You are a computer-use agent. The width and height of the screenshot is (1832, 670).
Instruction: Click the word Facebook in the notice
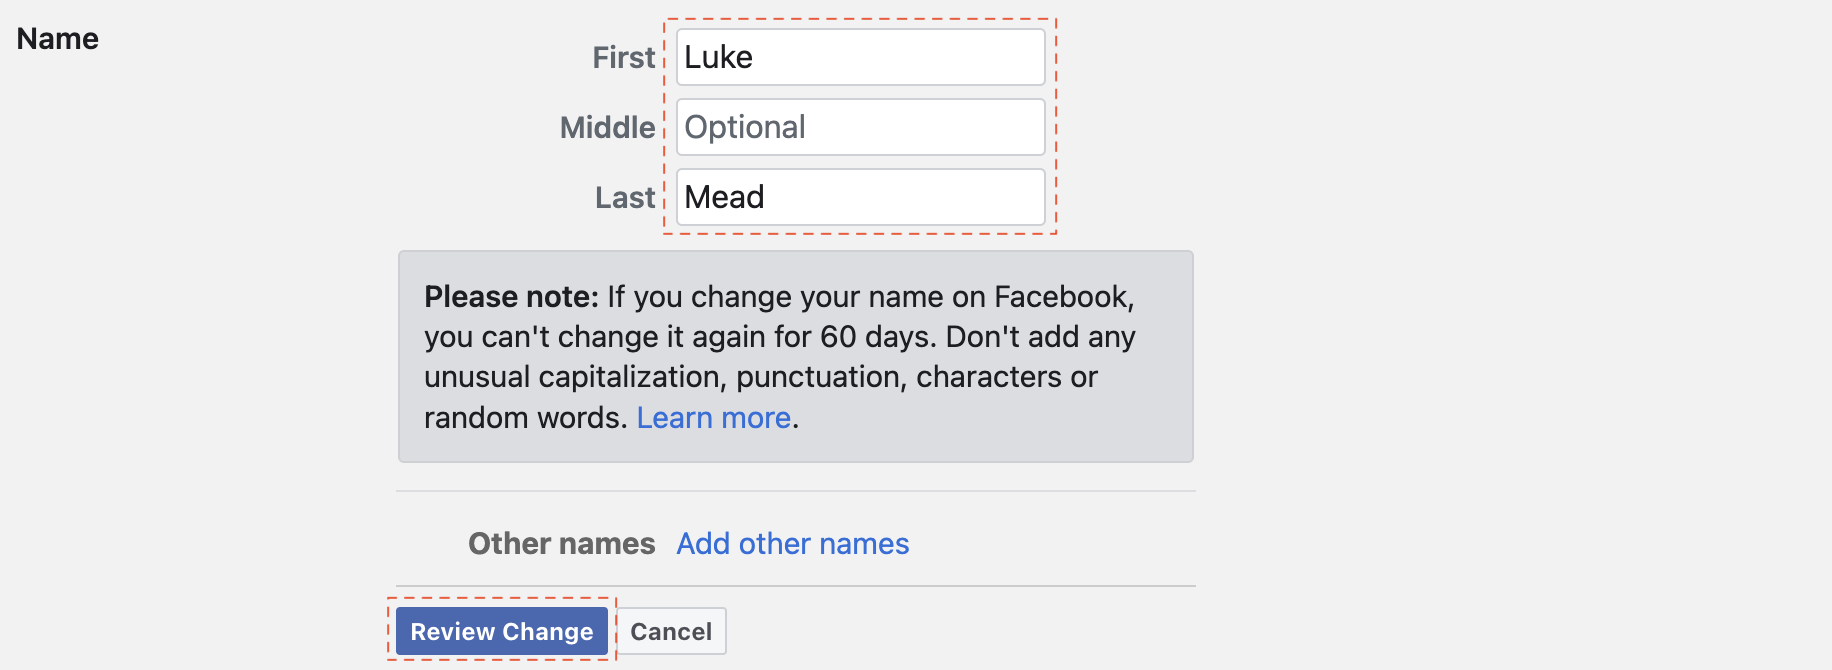click(1062, 297)
